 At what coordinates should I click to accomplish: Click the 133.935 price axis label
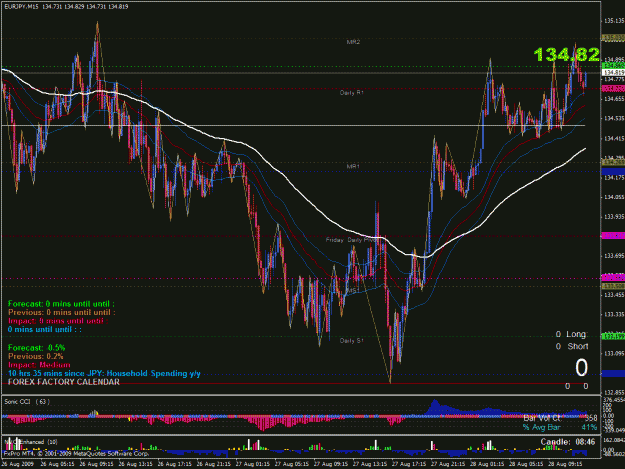[614, 216]
